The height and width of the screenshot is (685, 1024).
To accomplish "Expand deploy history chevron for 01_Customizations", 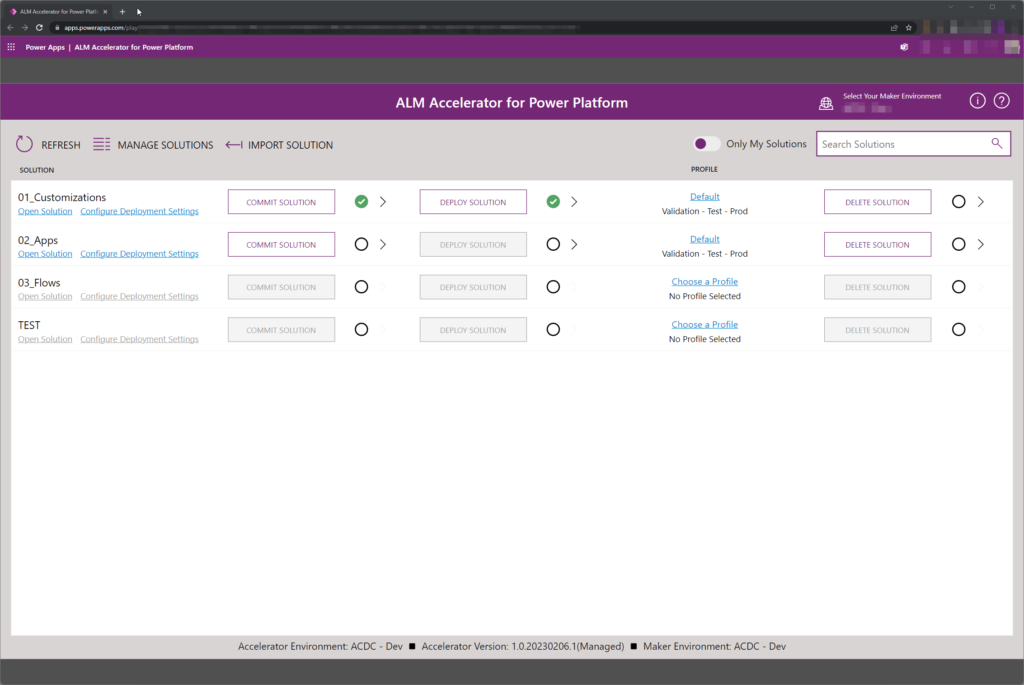I will pyautogui.click(x=575, y=202).
